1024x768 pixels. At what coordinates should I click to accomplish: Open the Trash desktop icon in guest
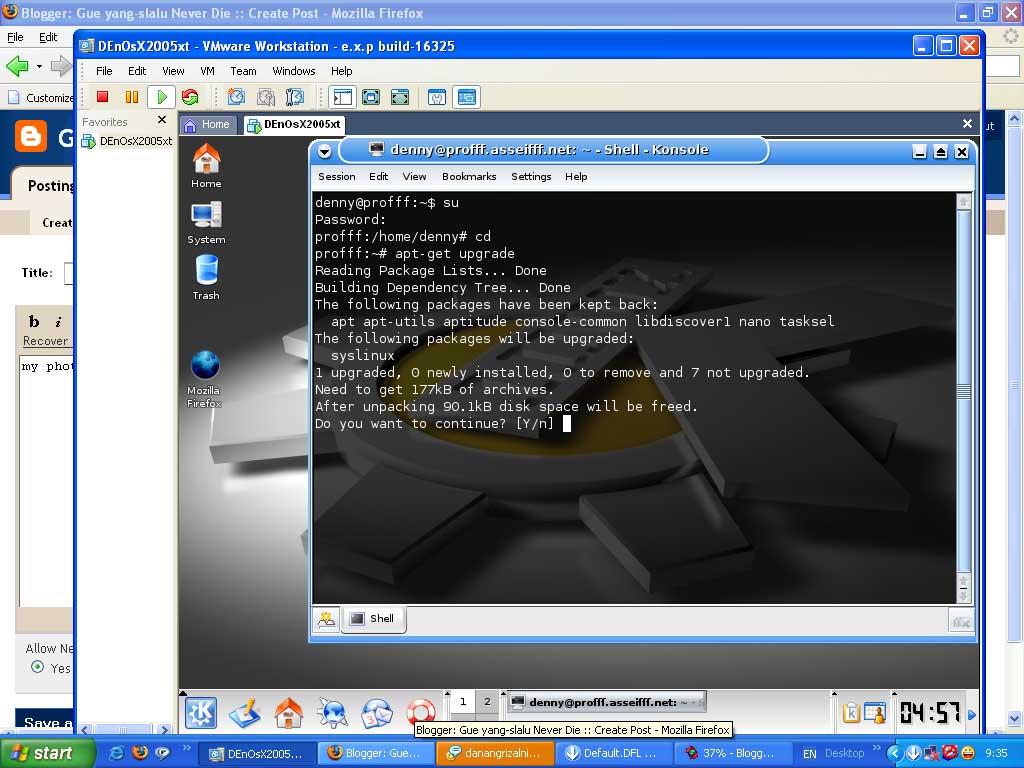pos(206,278)
